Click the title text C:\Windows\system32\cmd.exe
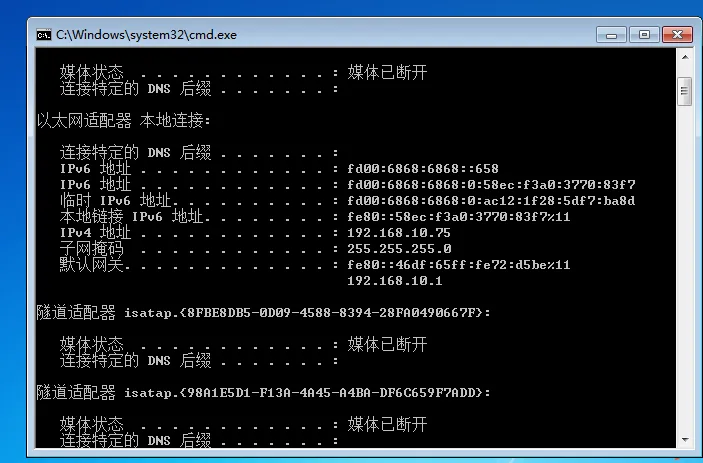 (x=146, y=35)
